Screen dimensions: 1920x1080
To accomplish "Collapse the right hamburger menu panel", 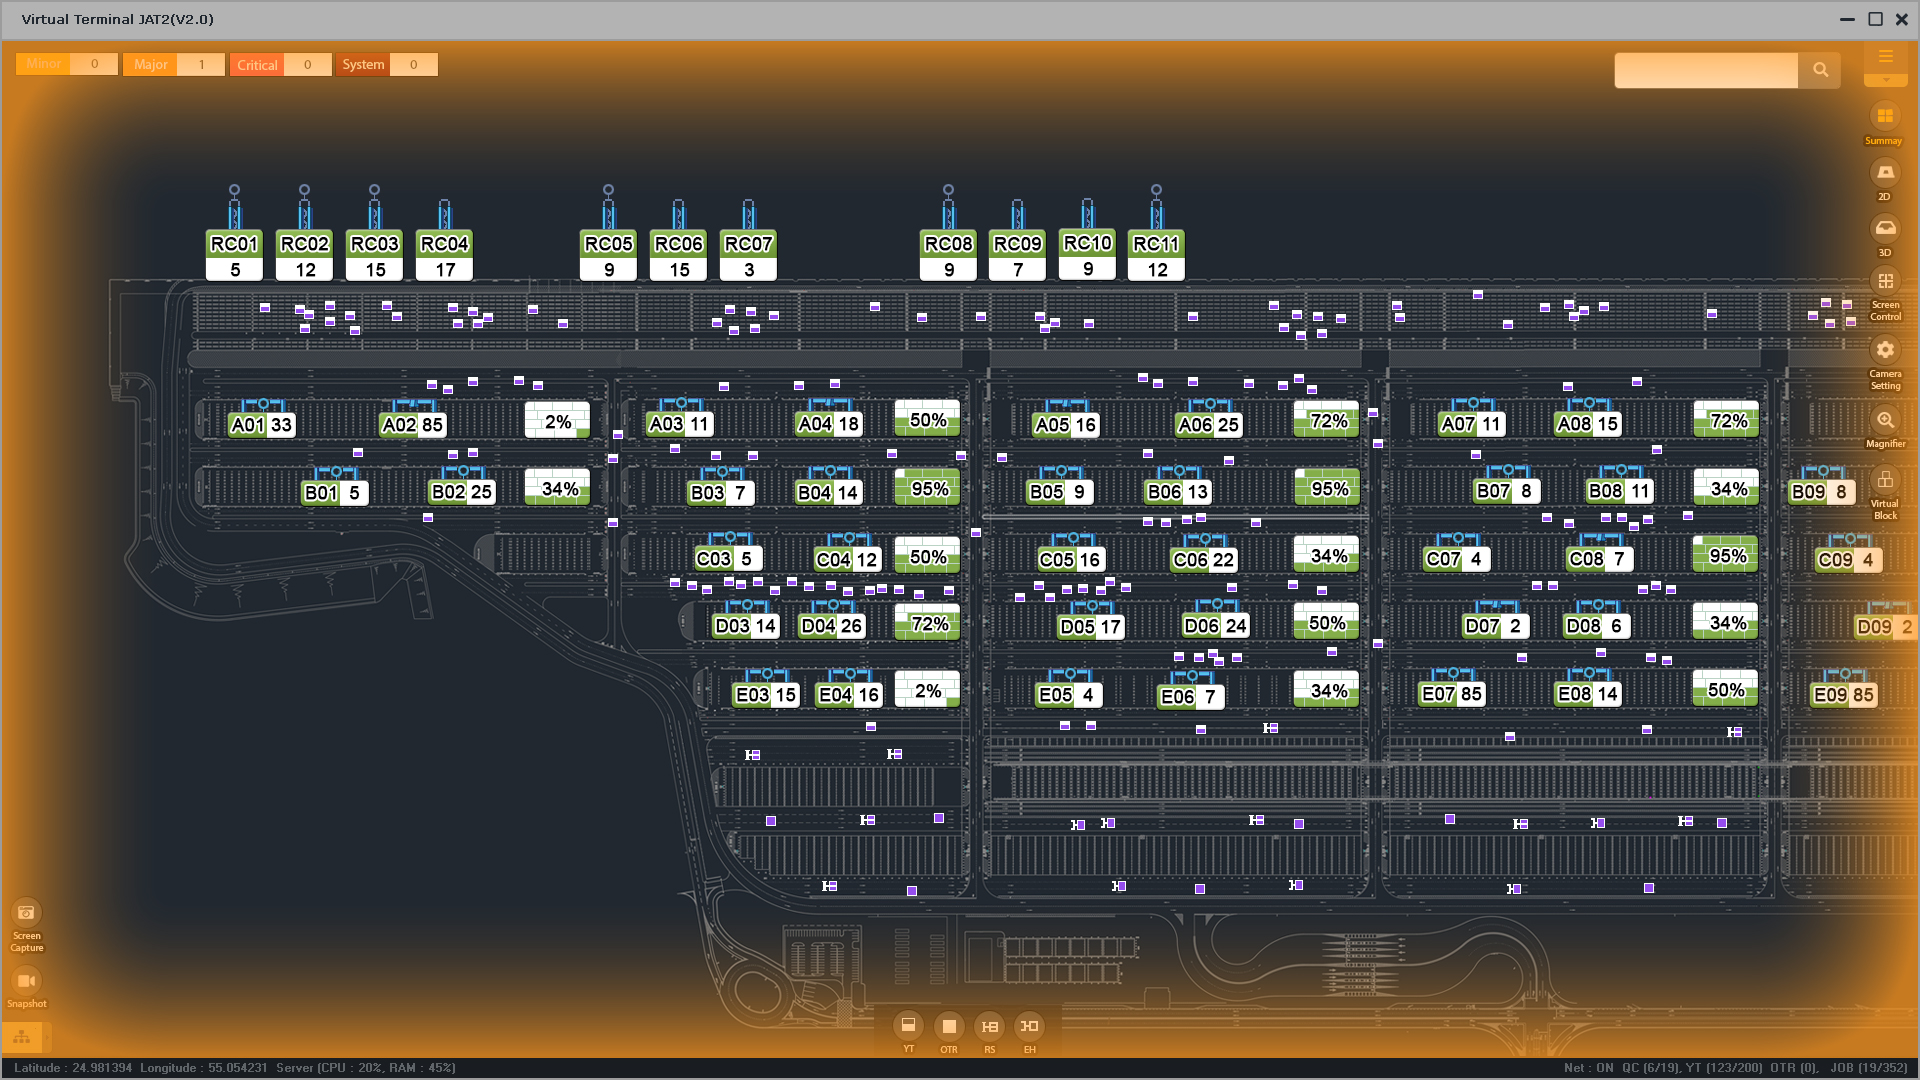I will [1885, 58].
